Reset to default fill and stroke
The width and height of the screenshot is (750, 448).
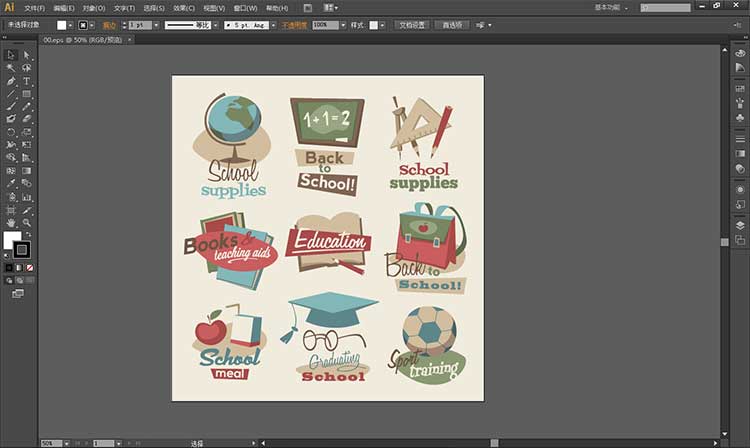pos(6,256)
